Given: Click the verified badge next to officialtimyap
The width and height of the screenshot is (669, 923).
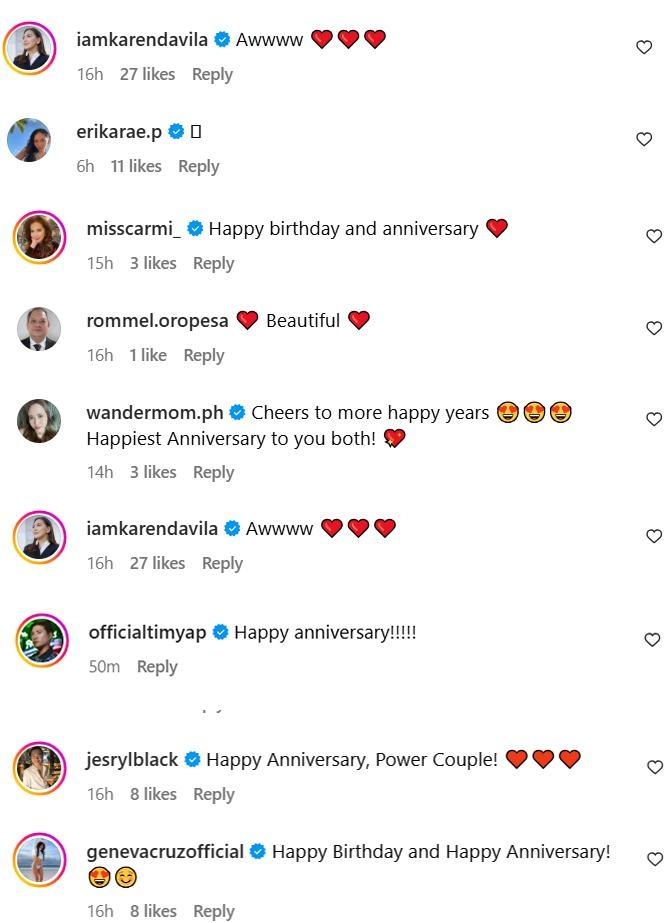Looking at the screenshot, I should (218, 632).
